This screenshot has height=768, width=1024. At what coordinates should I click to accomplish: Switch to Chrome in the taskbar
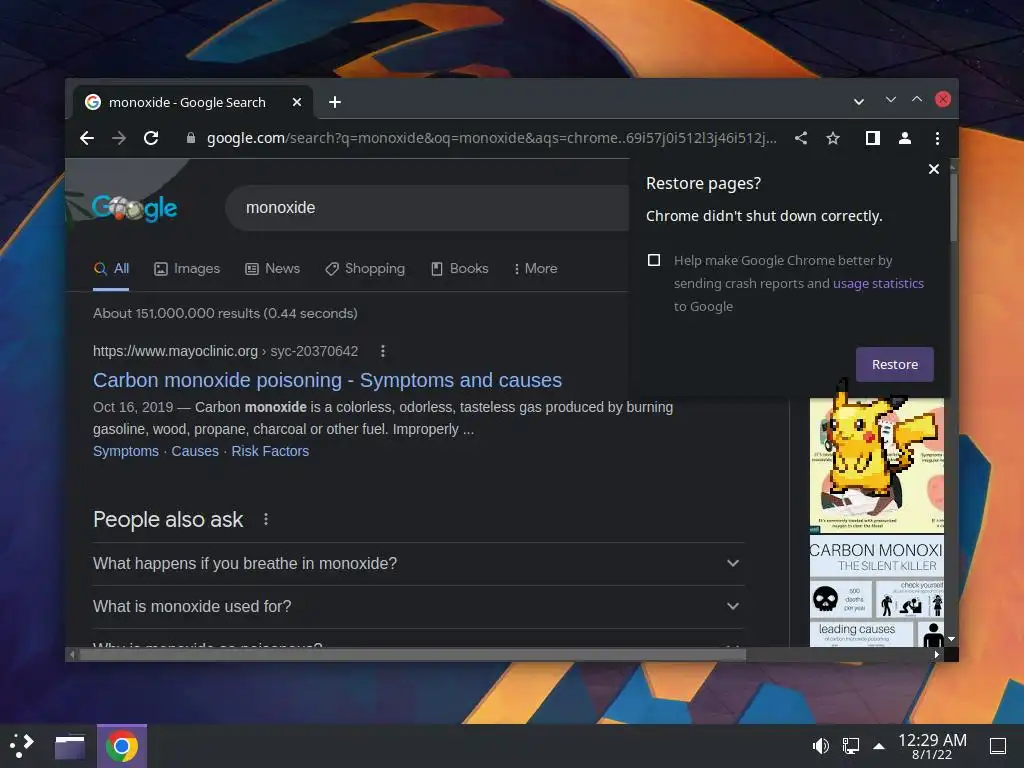click(x=122, y=746)
